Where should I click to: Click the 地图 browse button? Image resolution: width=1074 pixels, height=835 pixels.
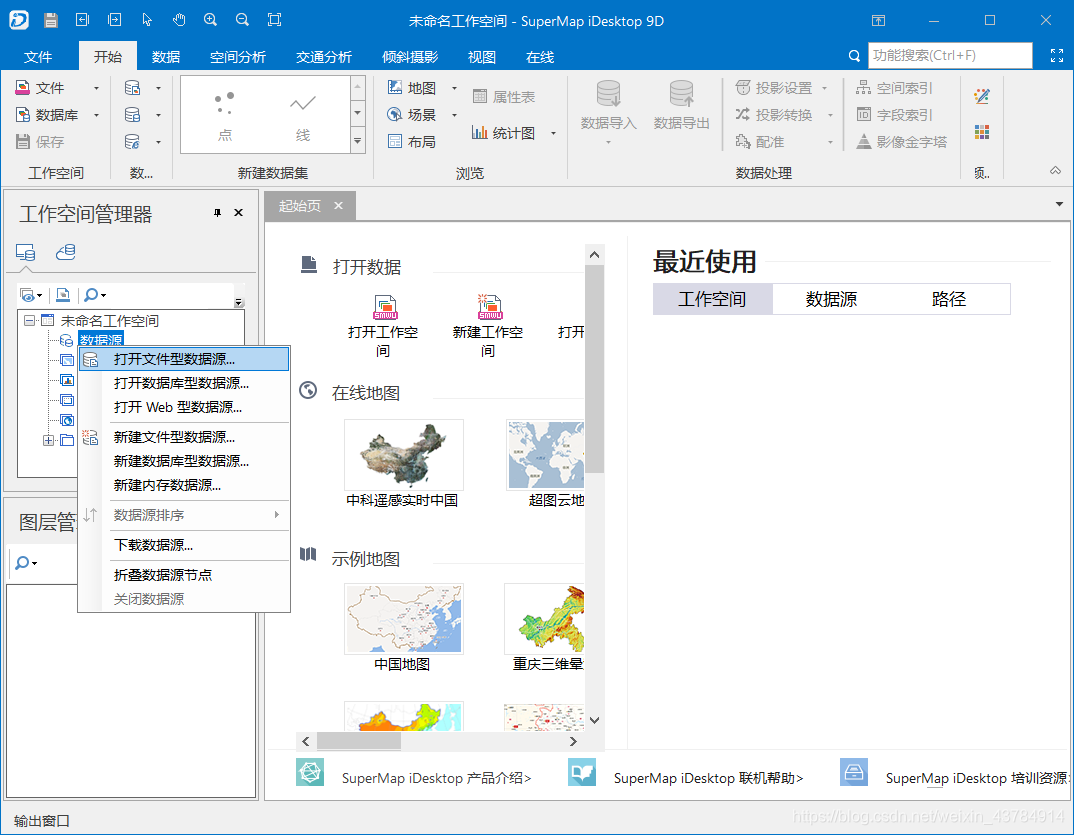pyautogui.click(x=412, y=88)
